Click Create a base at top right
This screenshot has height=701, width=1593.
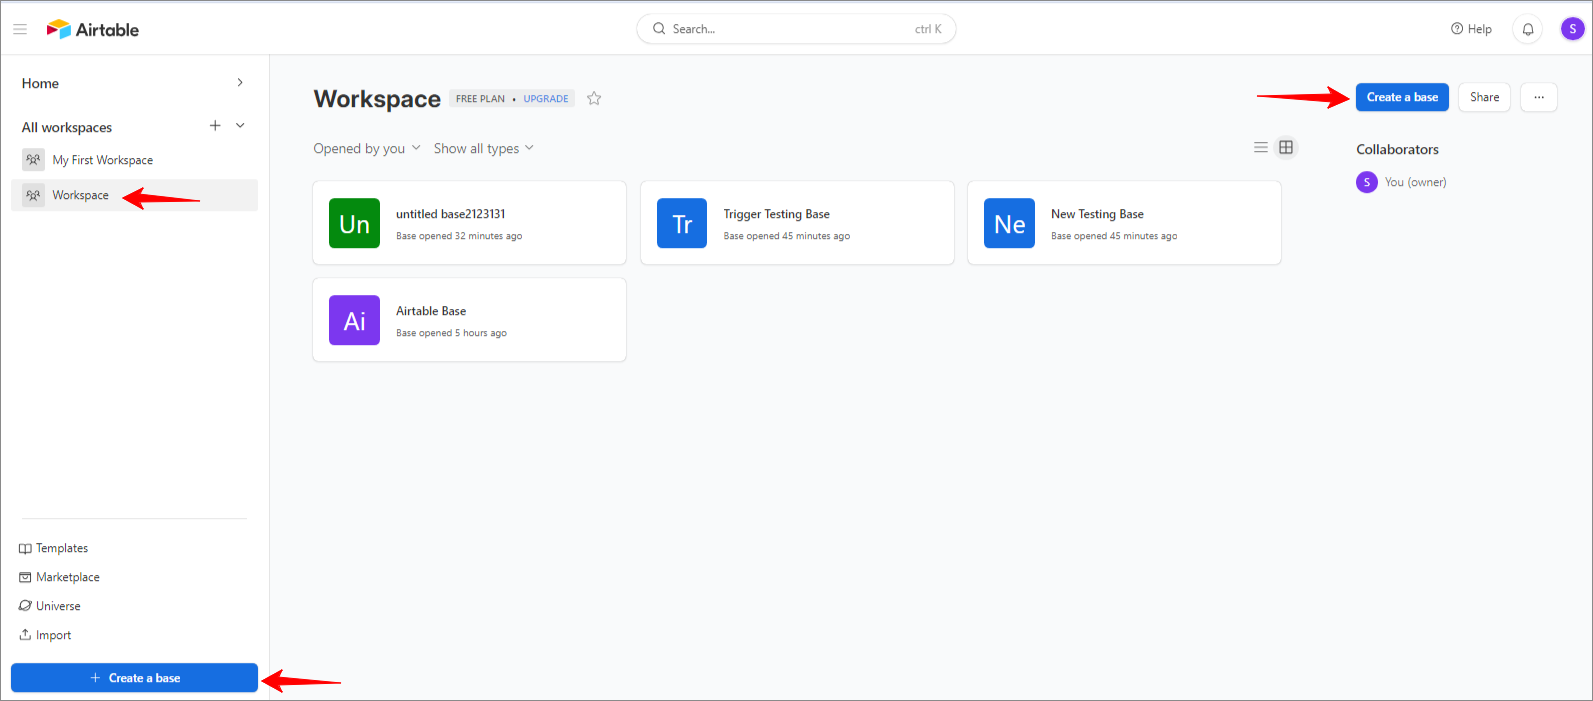point(1402,97)
